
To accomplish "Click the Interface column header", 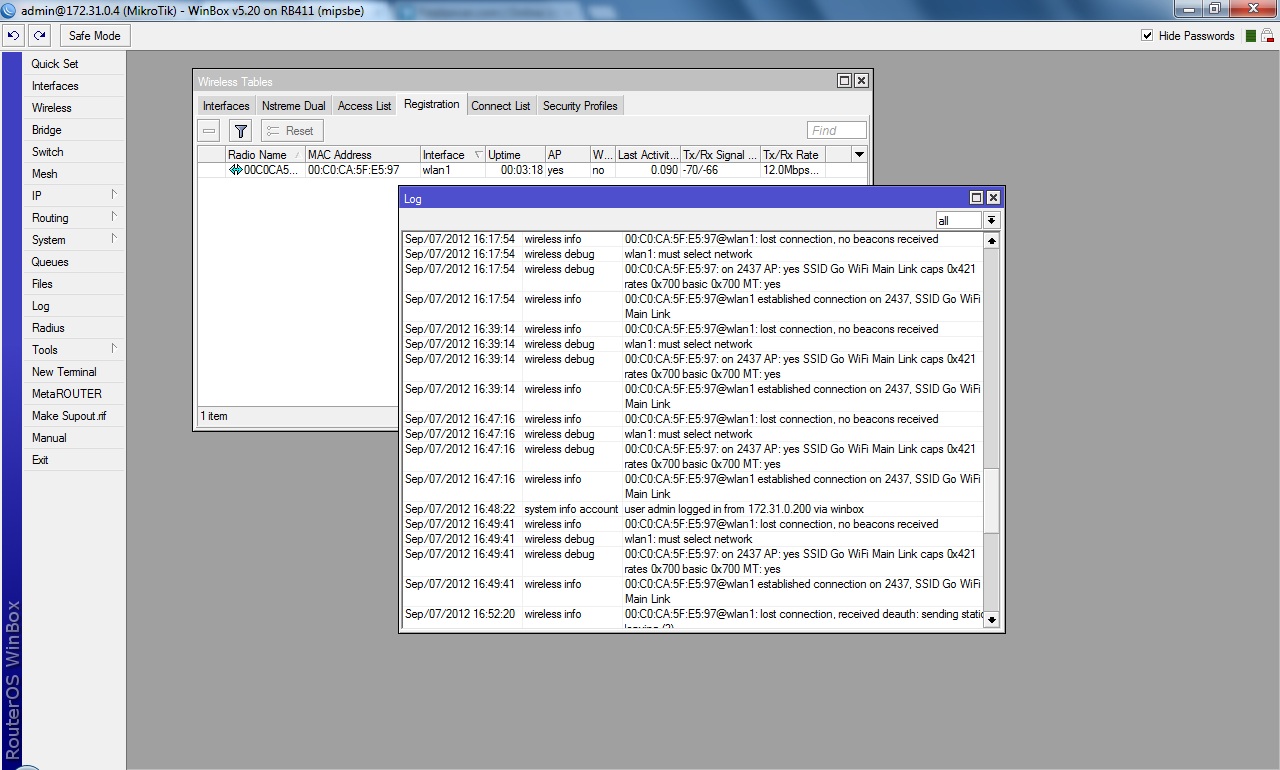I will point(452,155).
